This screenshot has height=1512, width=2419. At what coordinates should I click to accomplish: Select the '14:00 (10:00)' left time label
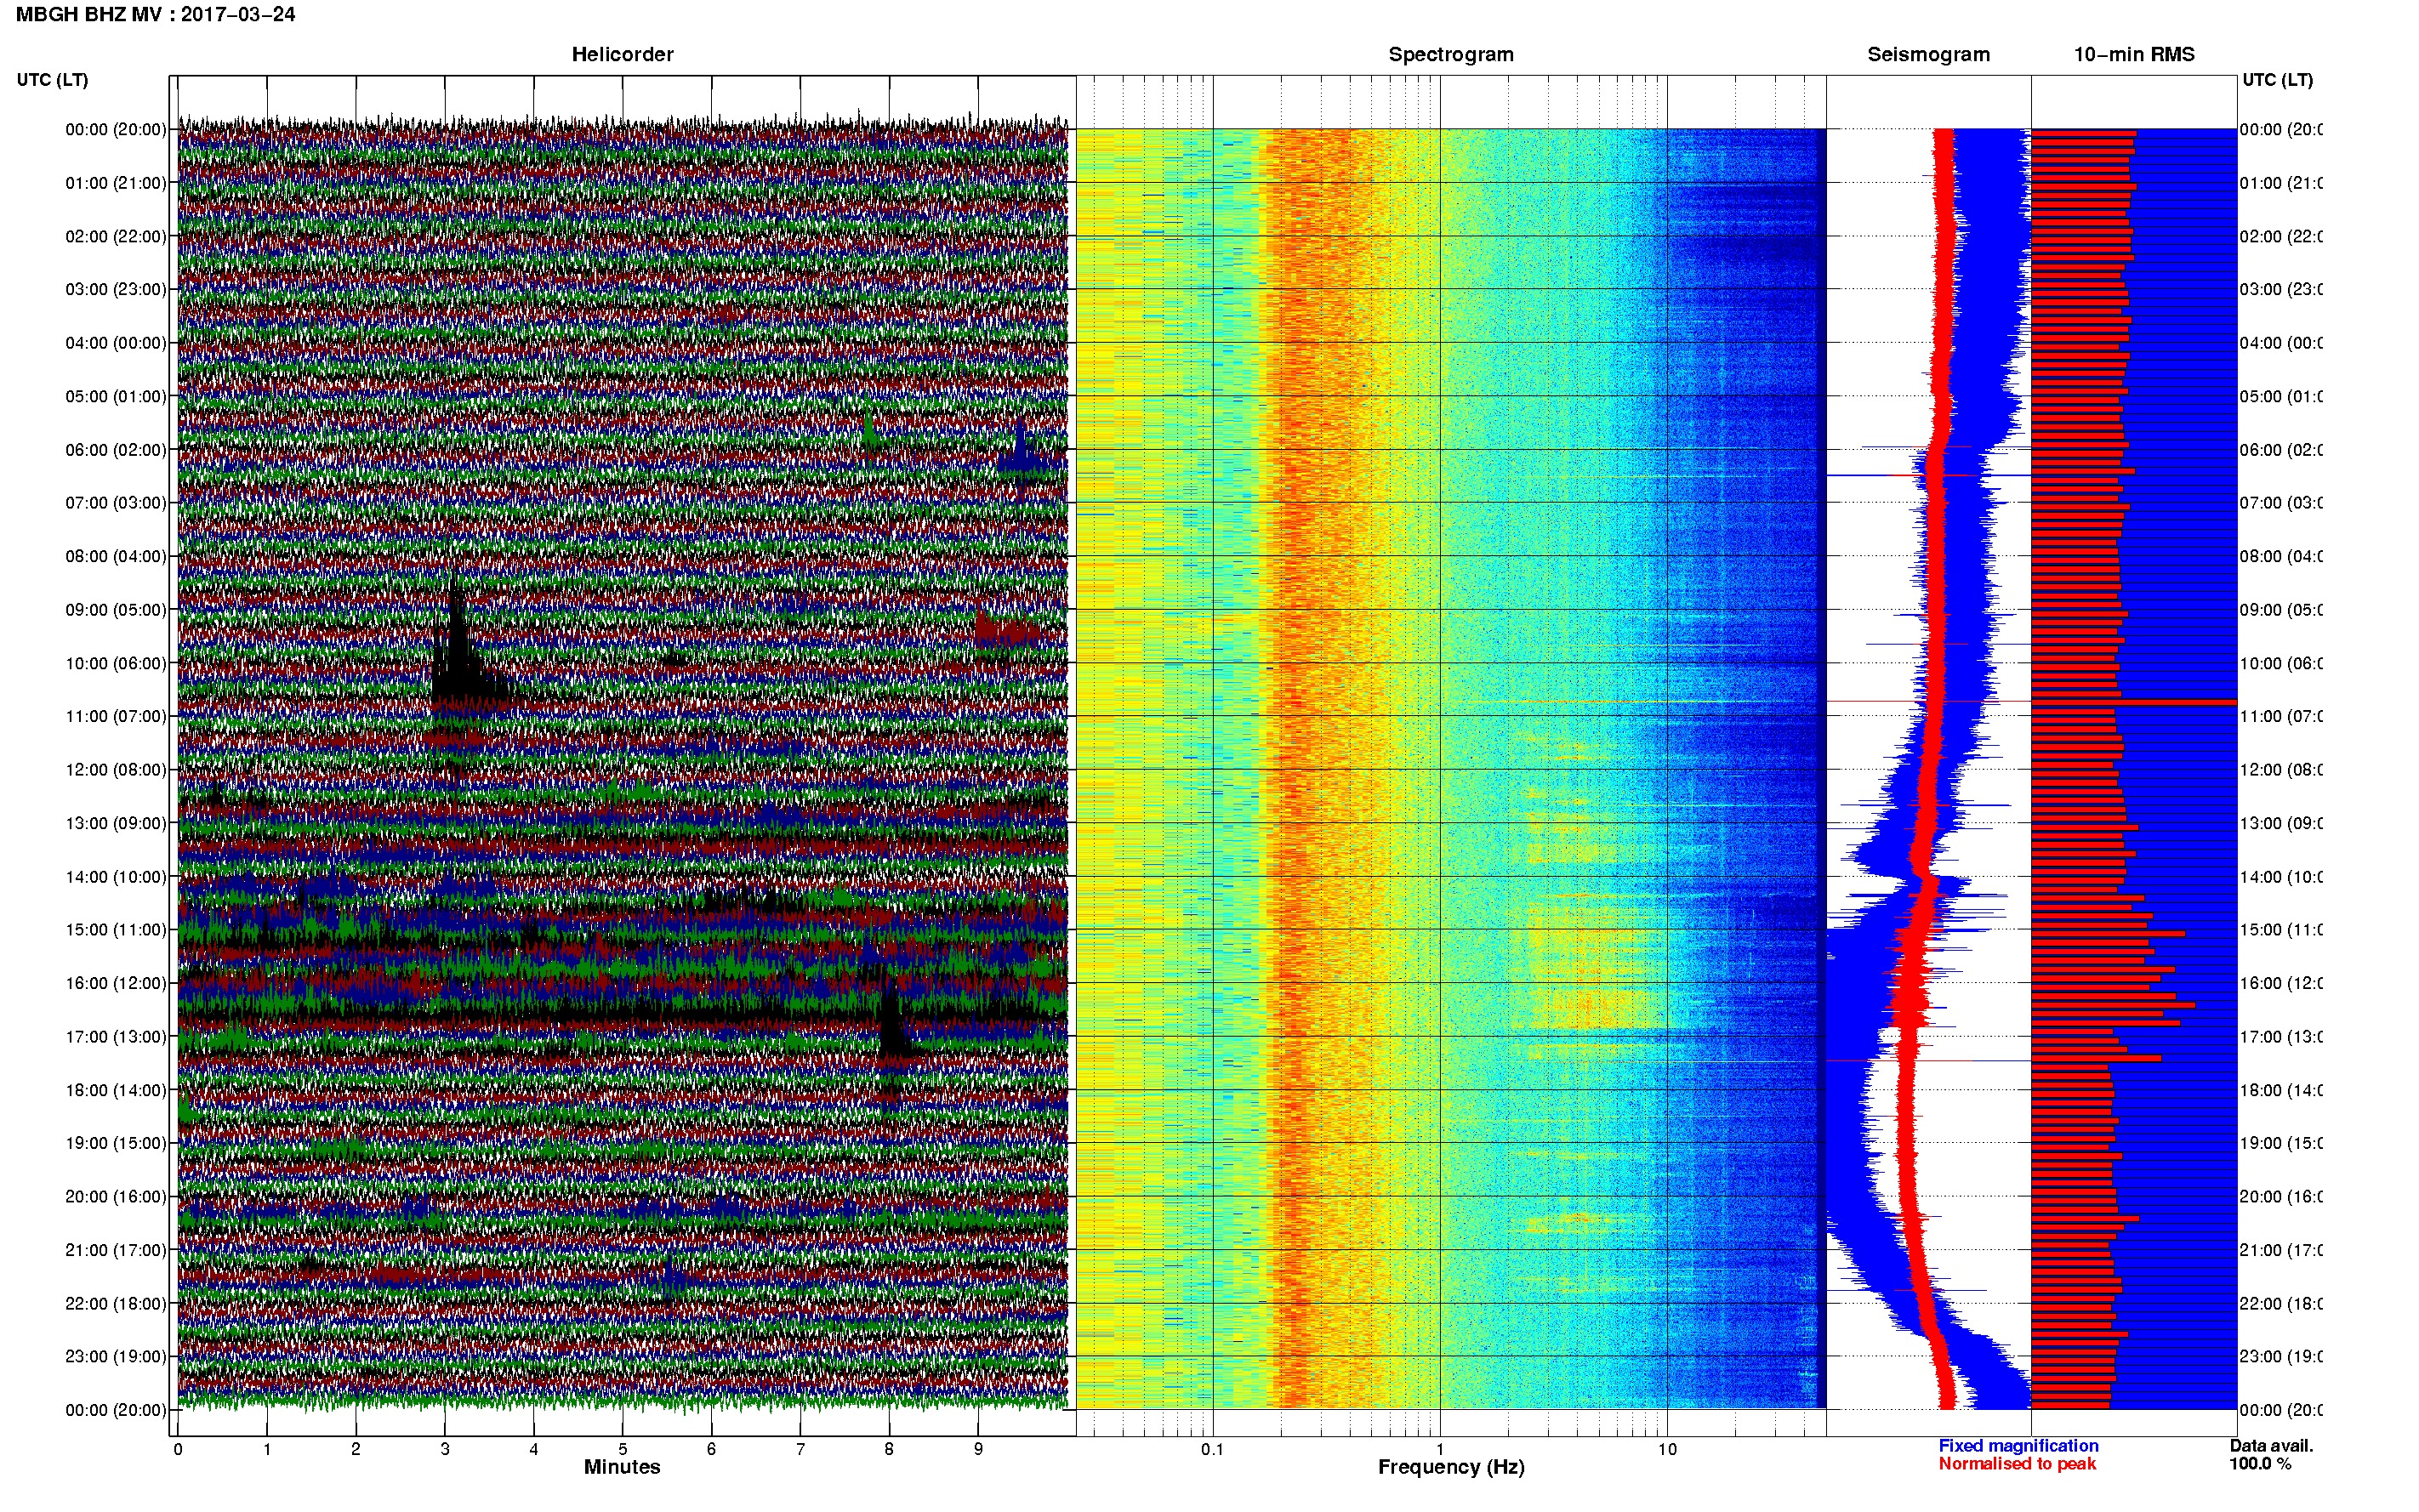pyautogui.click(x=115, y=877)
